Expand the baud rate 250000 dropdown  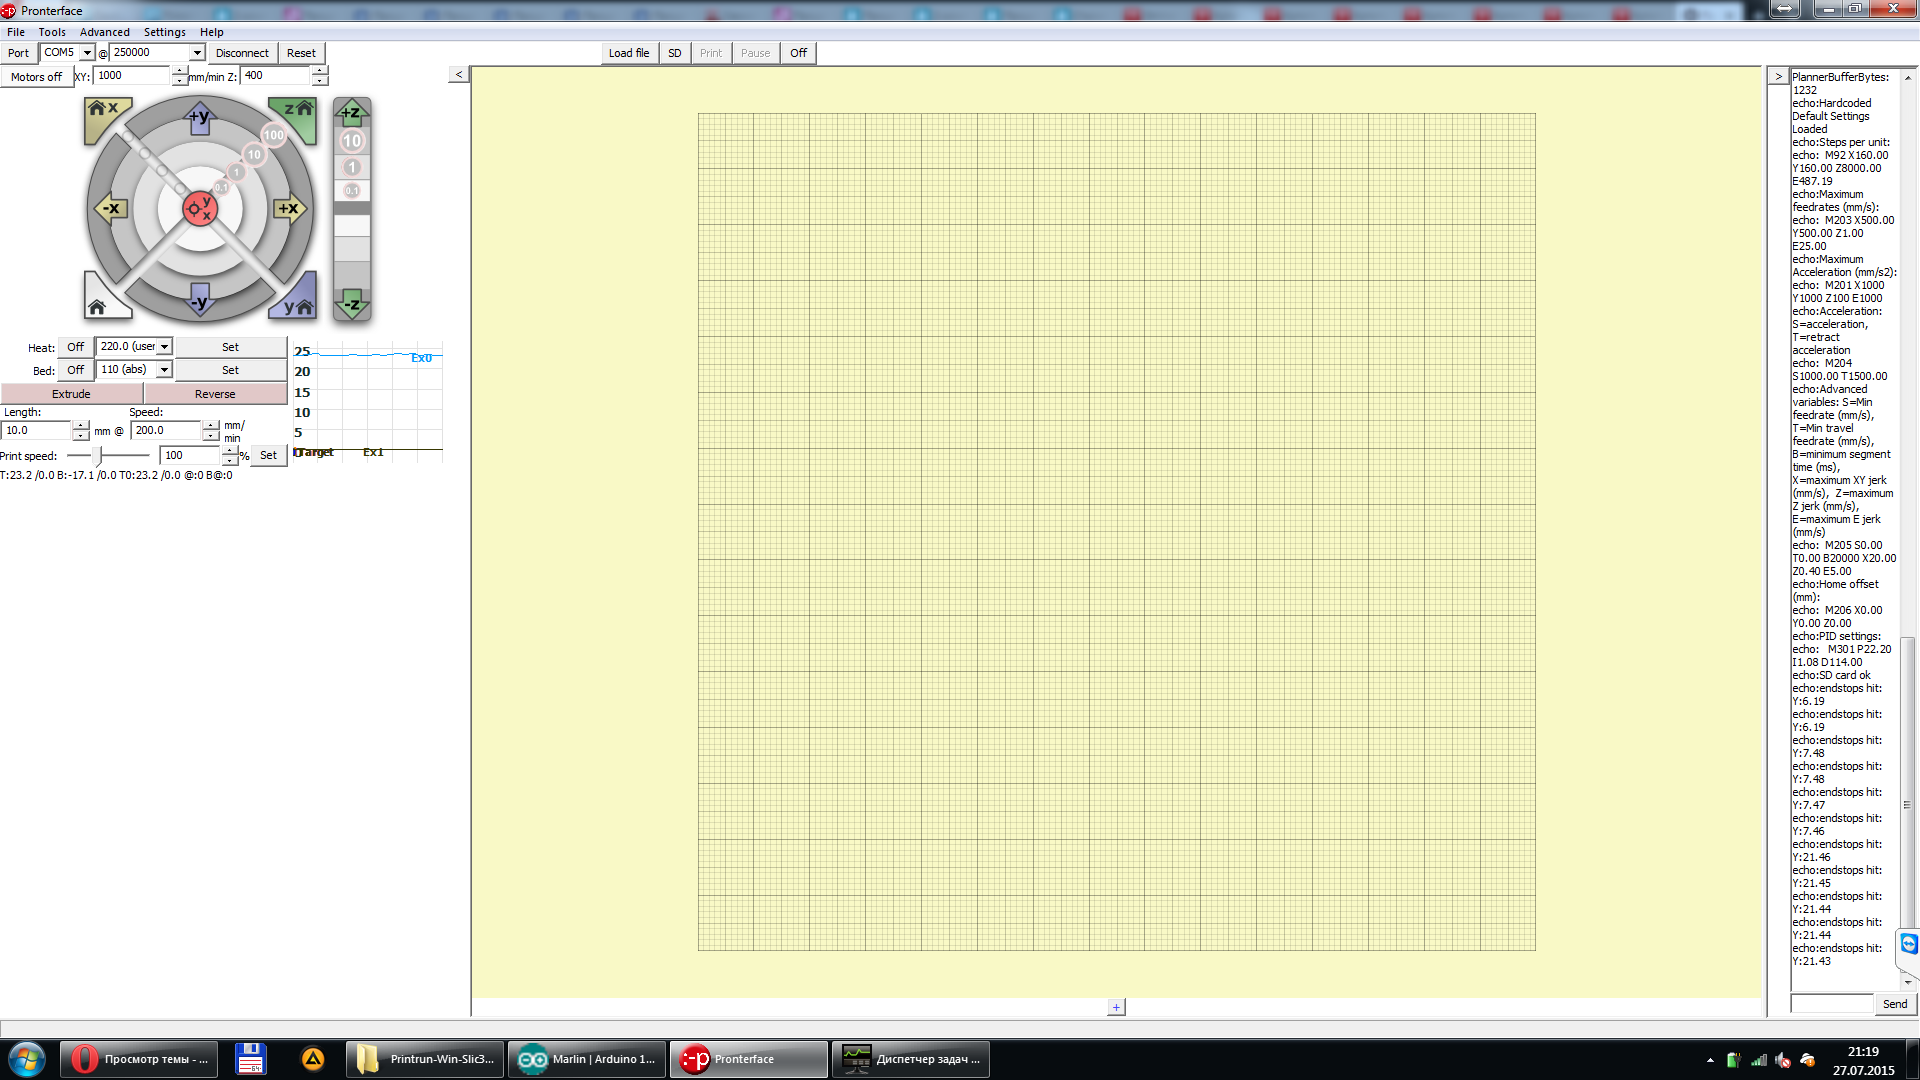click(197, 53)
